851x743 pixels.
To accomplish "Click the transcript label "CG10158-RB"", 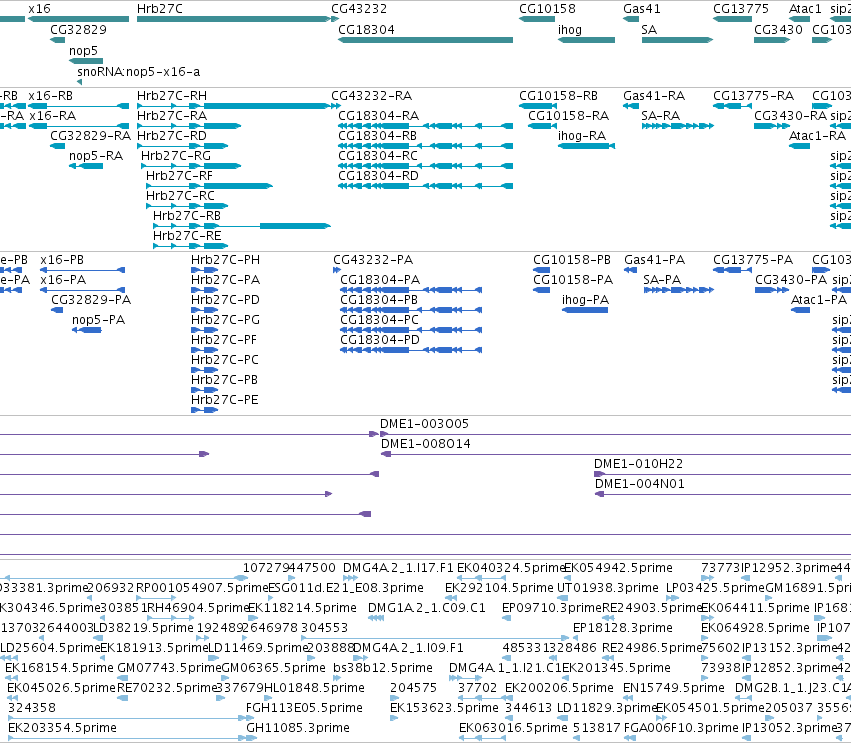I will [x=558, y=96].
